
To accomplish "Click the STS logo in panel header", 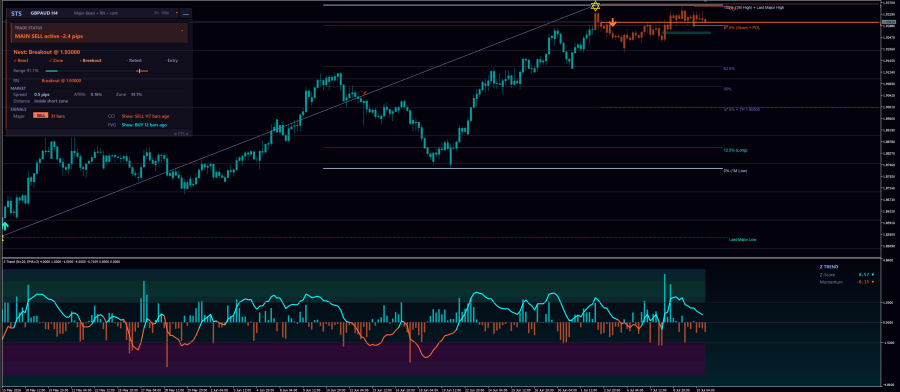I will pyautogui.click(x=17, y=13).
